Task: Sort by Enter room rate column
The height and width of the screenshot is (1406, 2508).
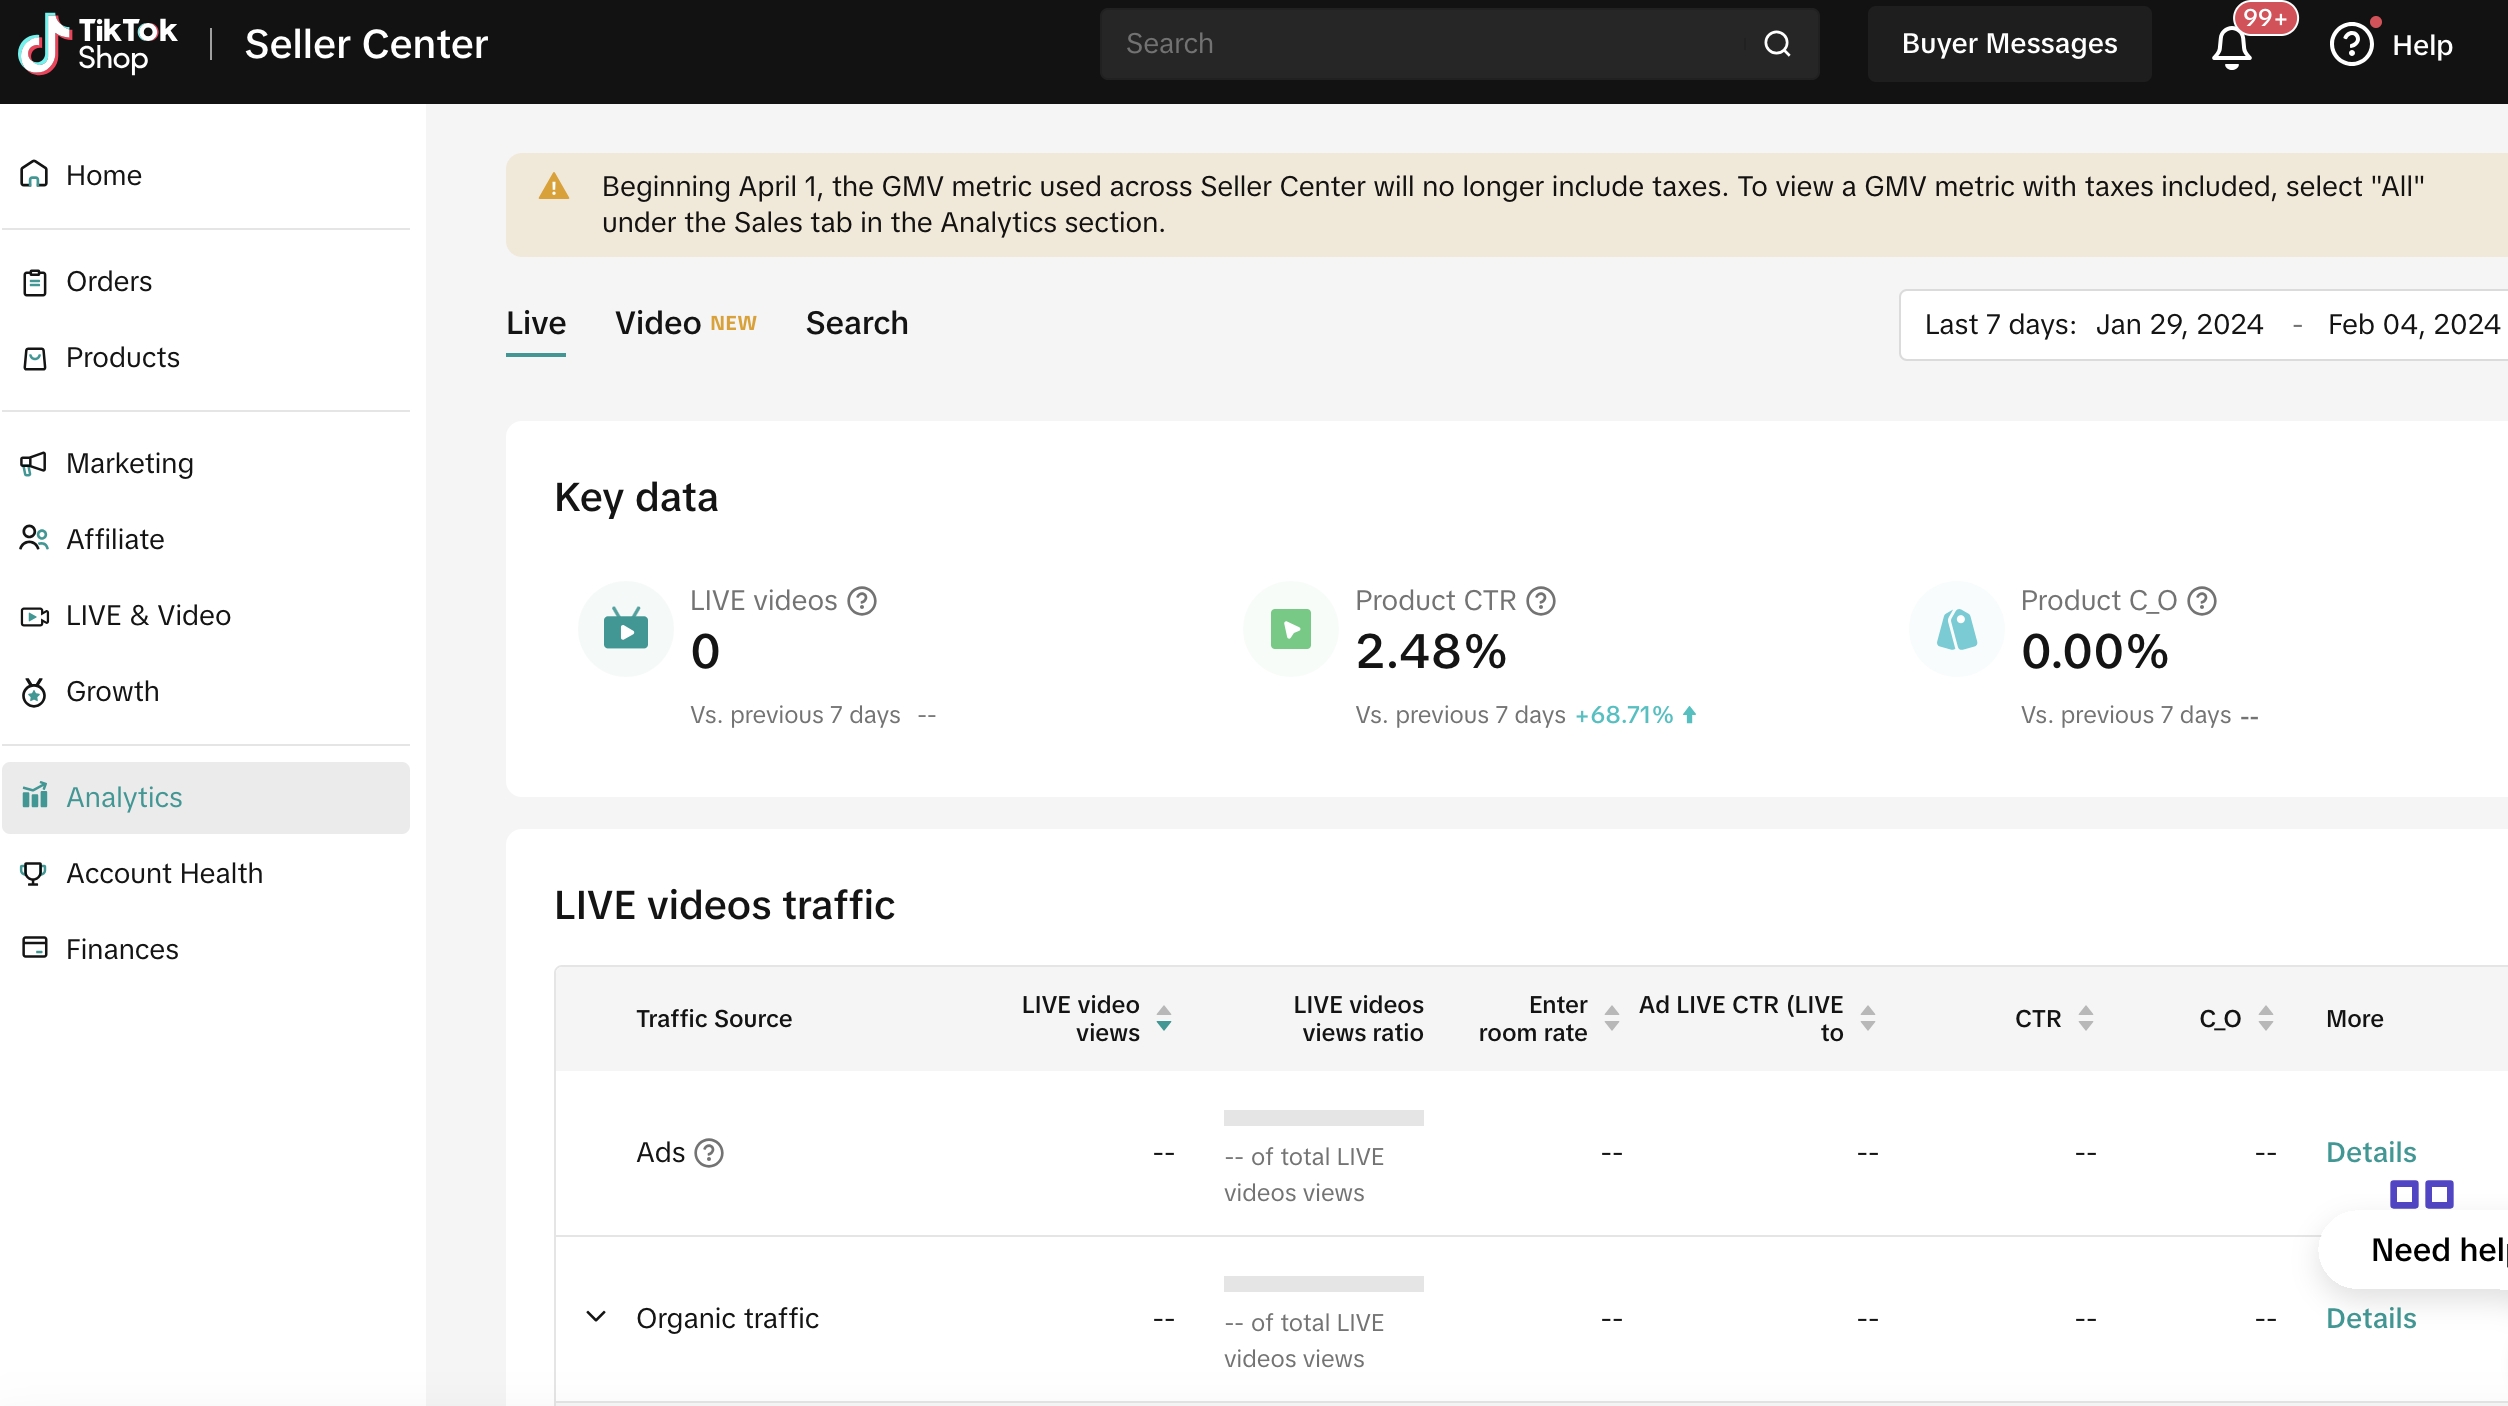Action: click(1612, 1018)
